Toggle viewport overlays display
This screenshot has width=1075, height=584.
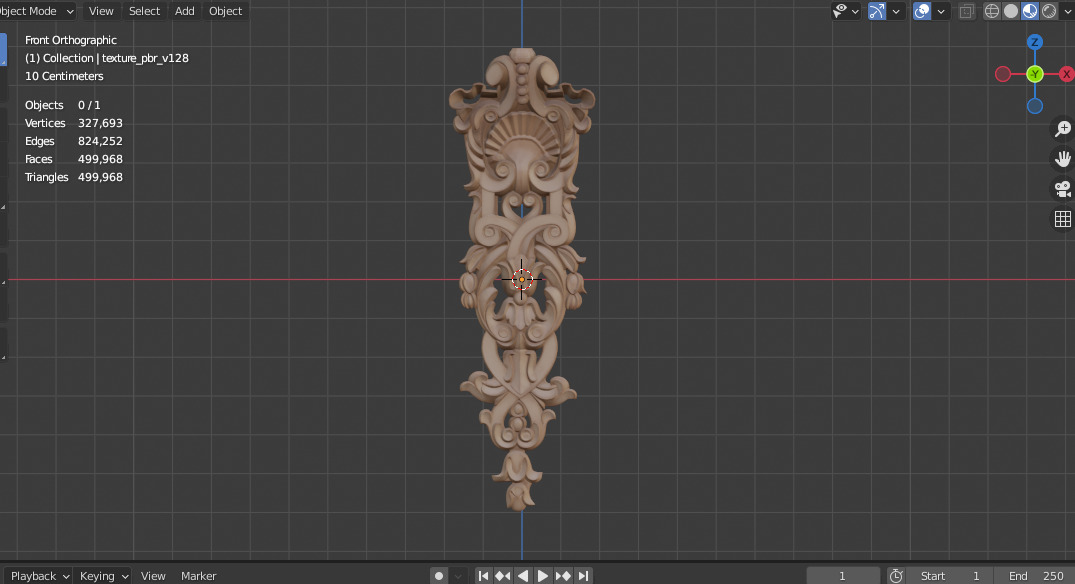[x=922, y=11]
